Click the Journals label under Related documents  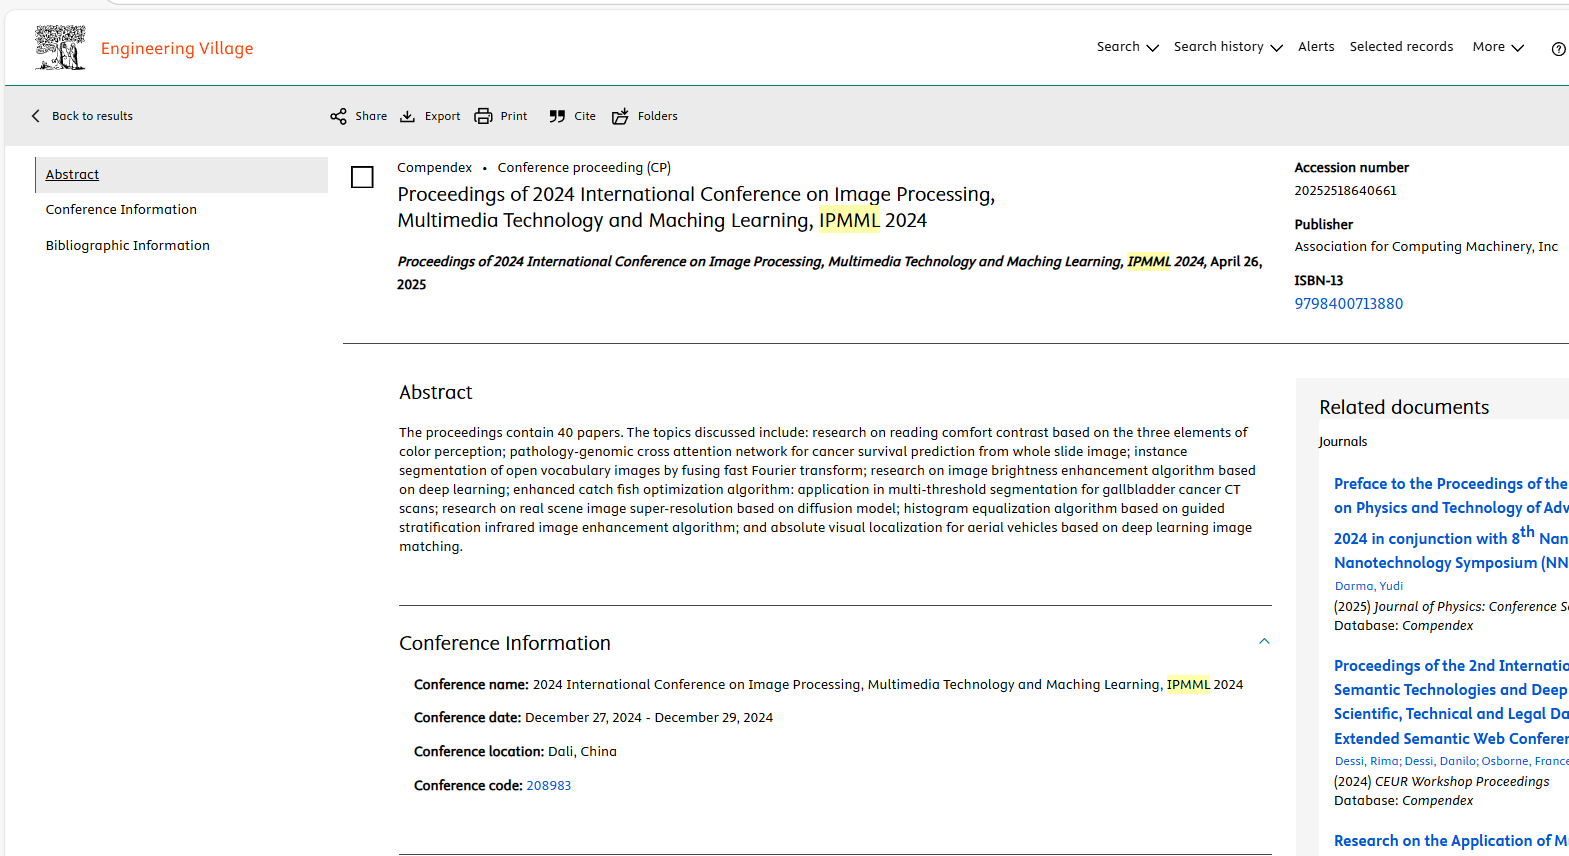tap(1342, 442)
